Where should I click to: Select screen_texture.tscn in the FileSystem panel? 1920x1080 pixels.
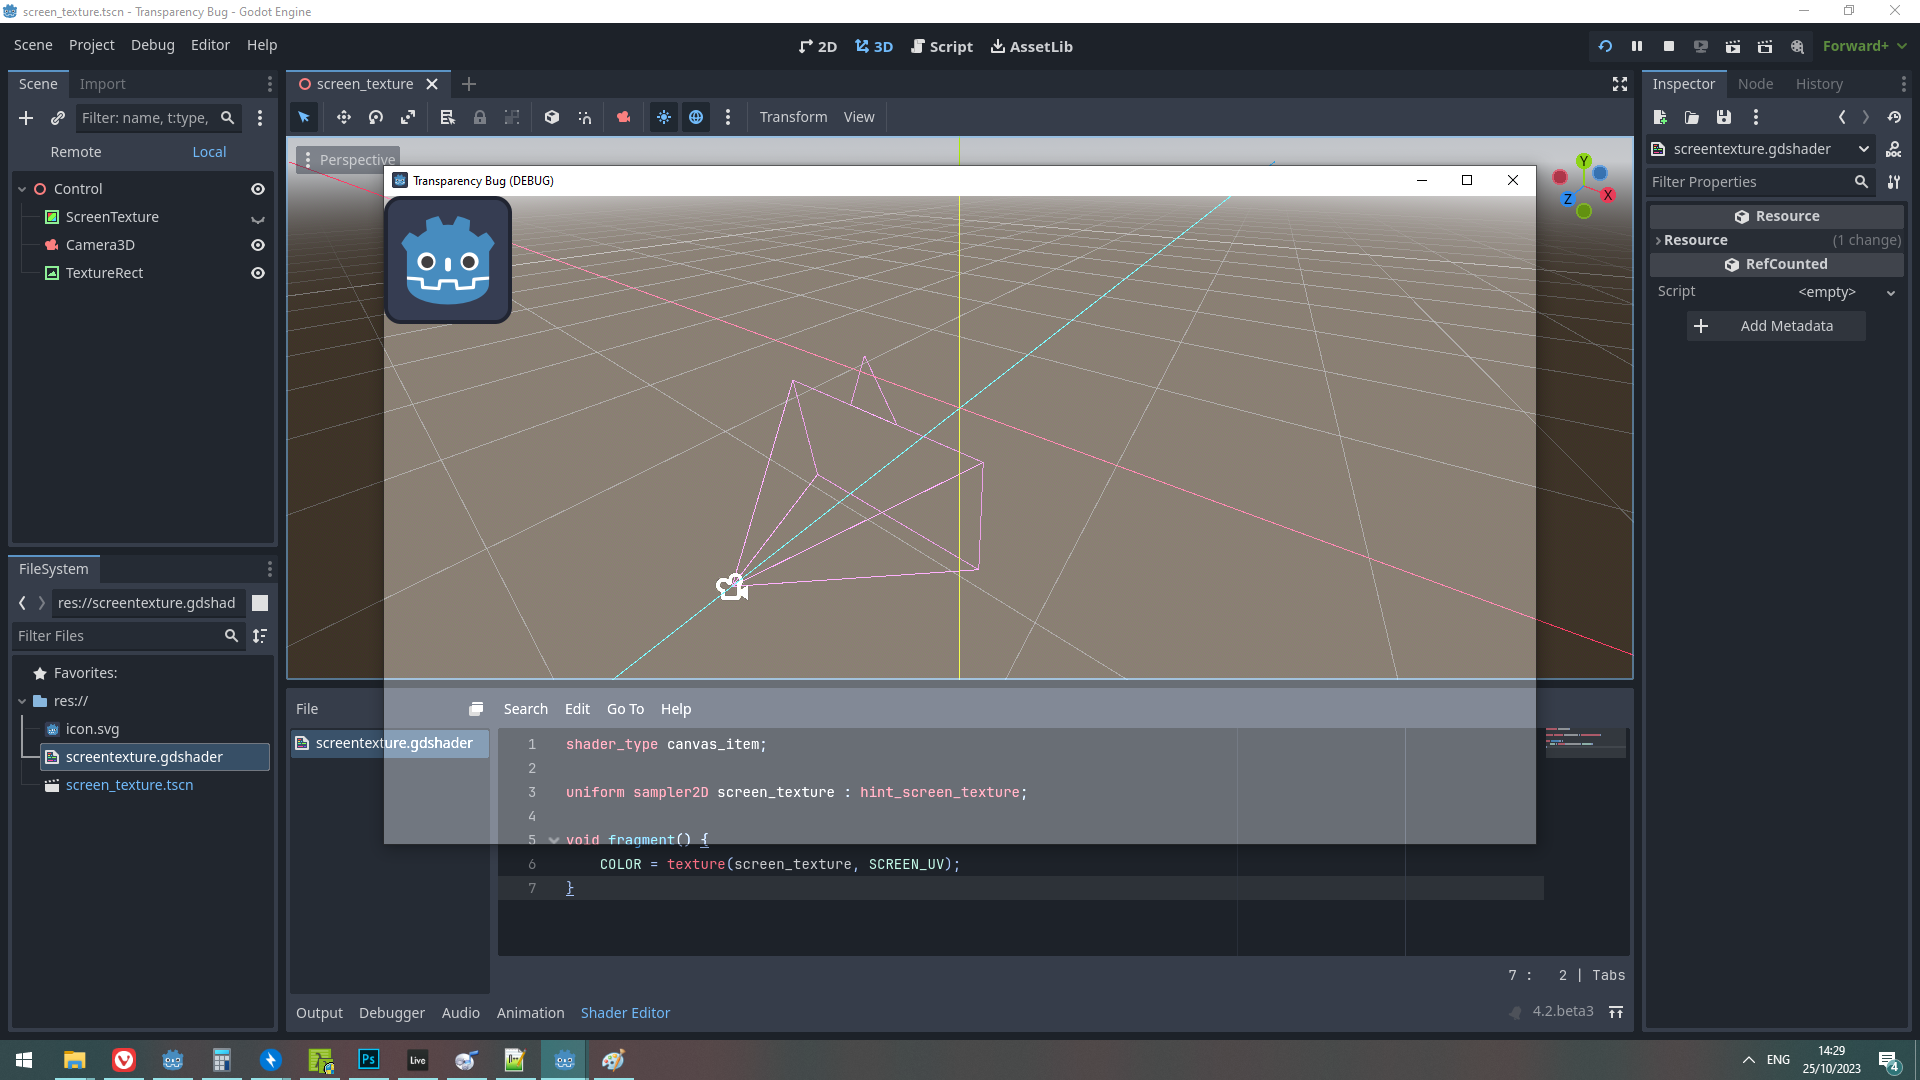point(129,785)
